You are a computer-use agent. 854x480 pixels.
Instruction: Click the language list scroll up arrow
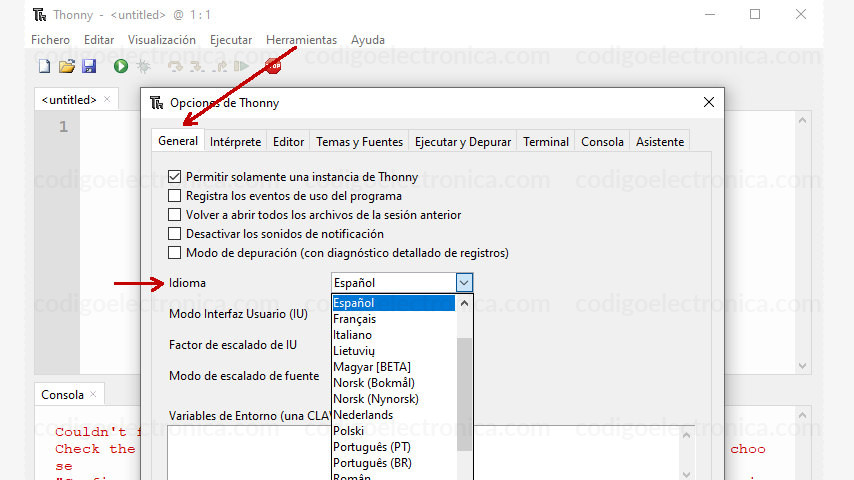(x=464, y=303)
